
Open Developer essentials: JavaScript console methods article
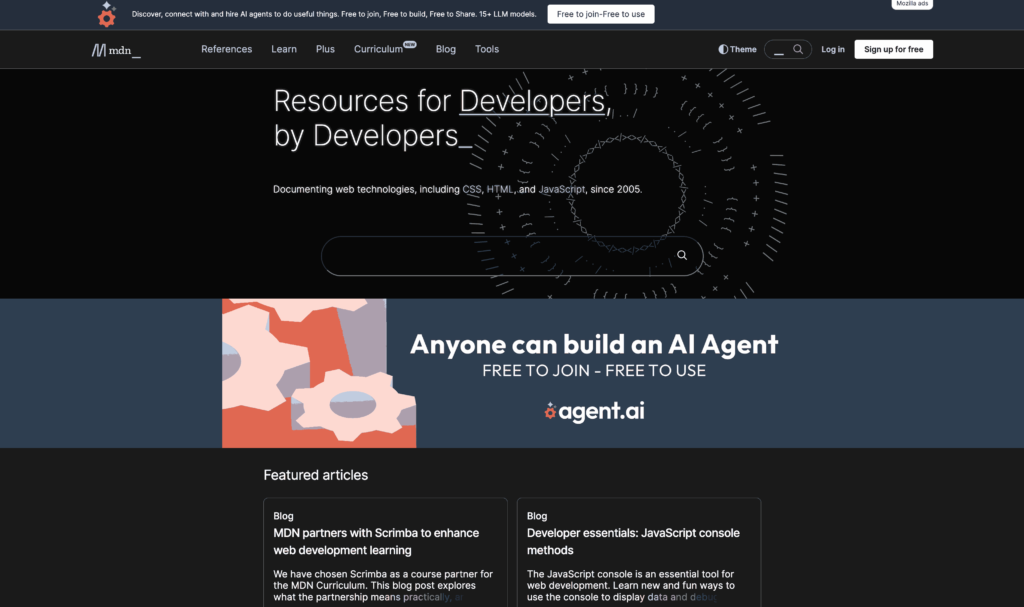pos(633,542)
